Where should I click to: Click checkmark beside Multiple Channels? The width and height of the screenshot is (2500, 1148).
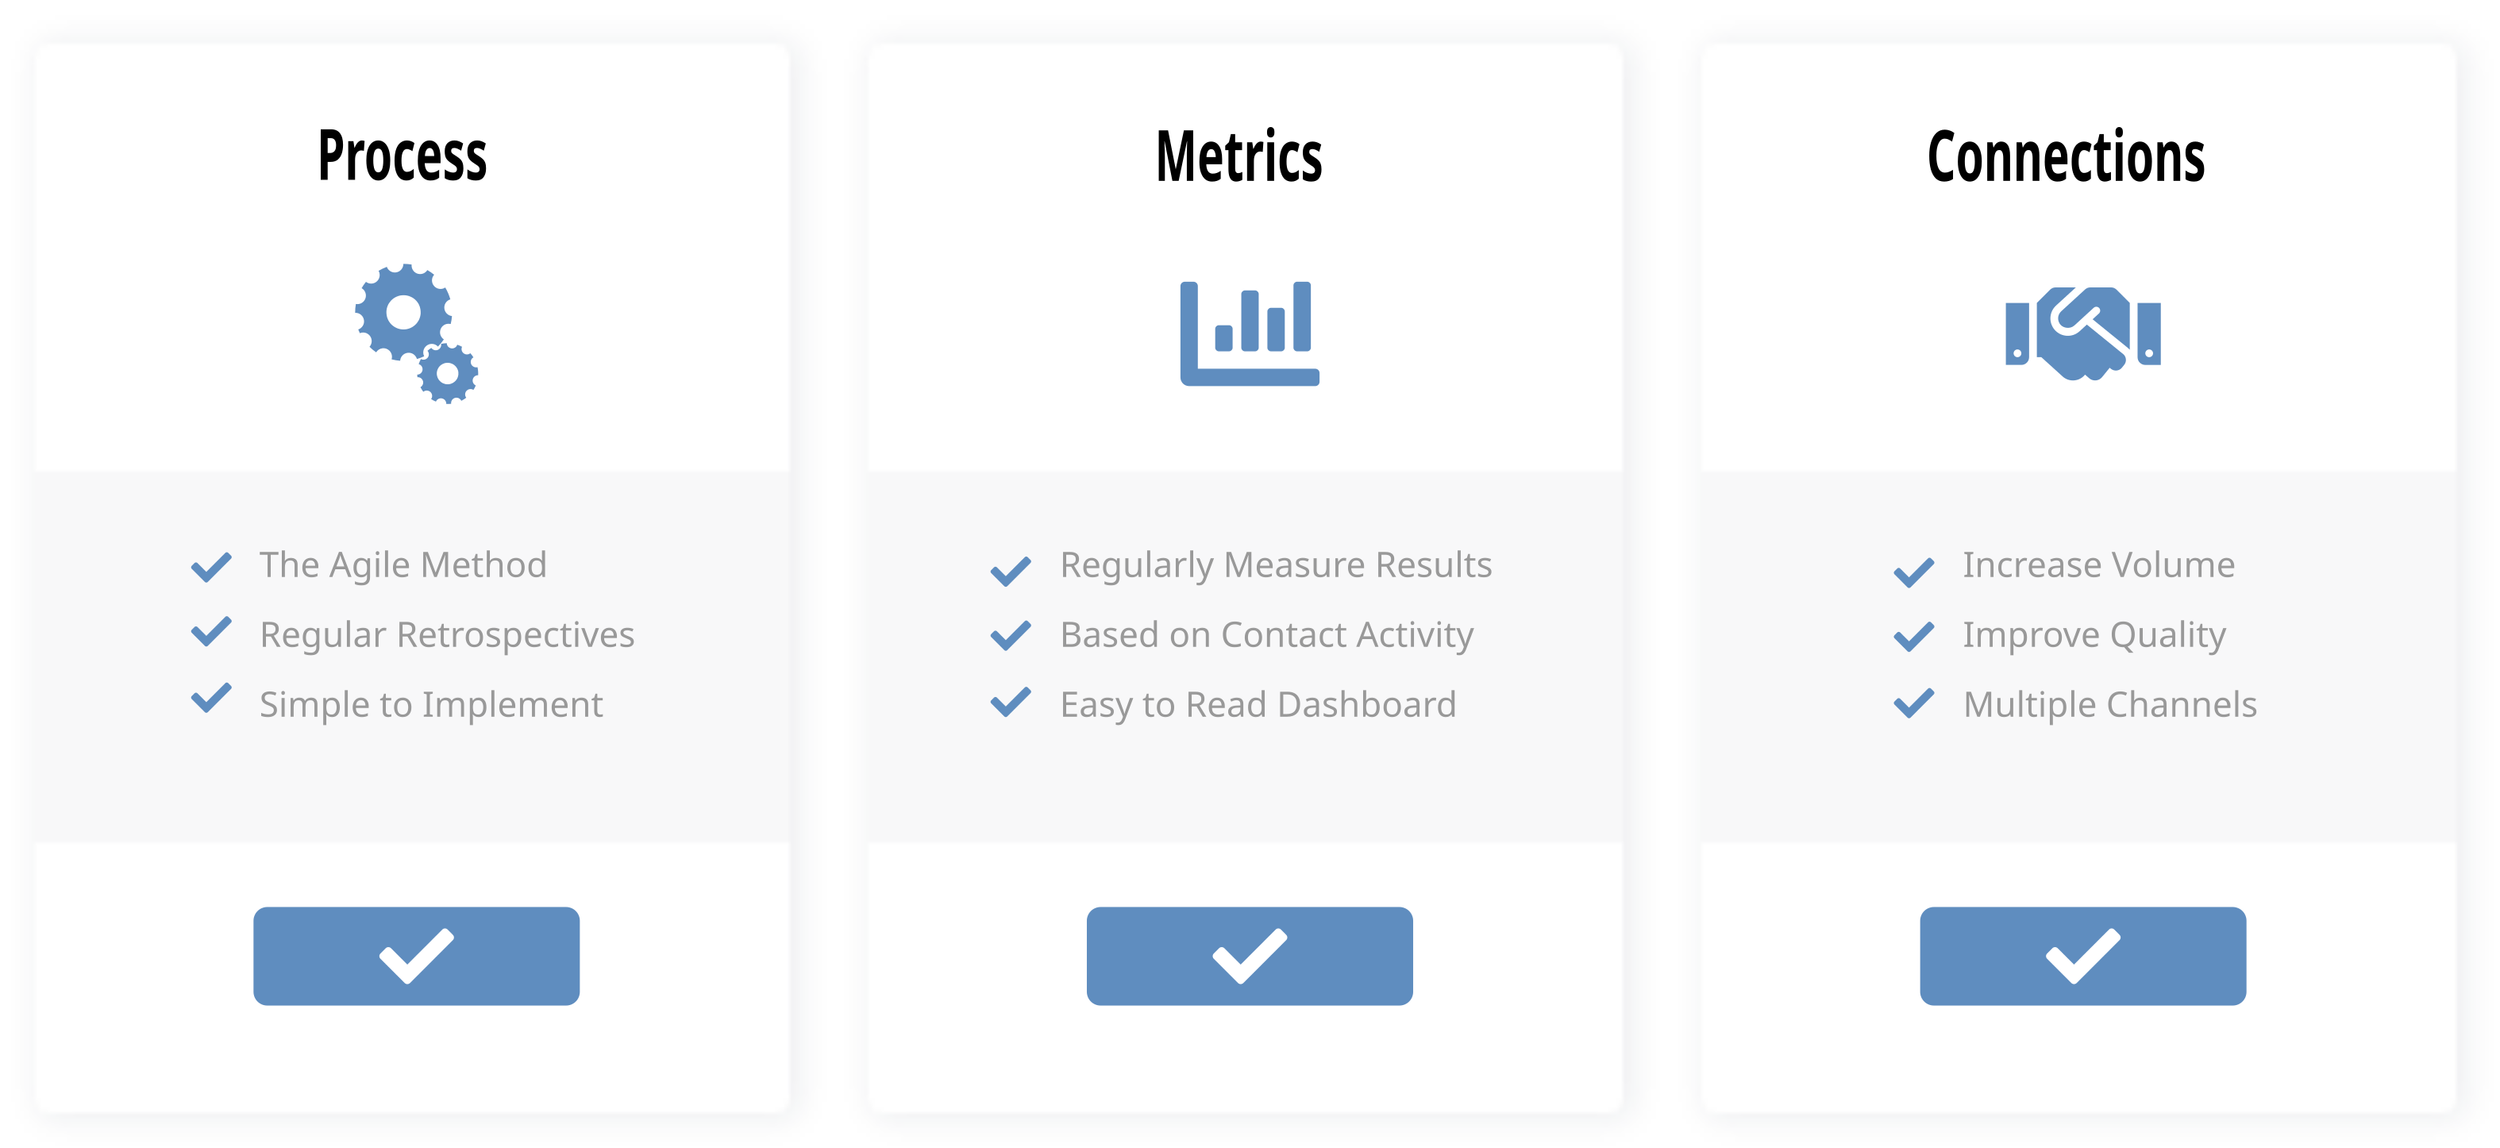coord(1913,703)
